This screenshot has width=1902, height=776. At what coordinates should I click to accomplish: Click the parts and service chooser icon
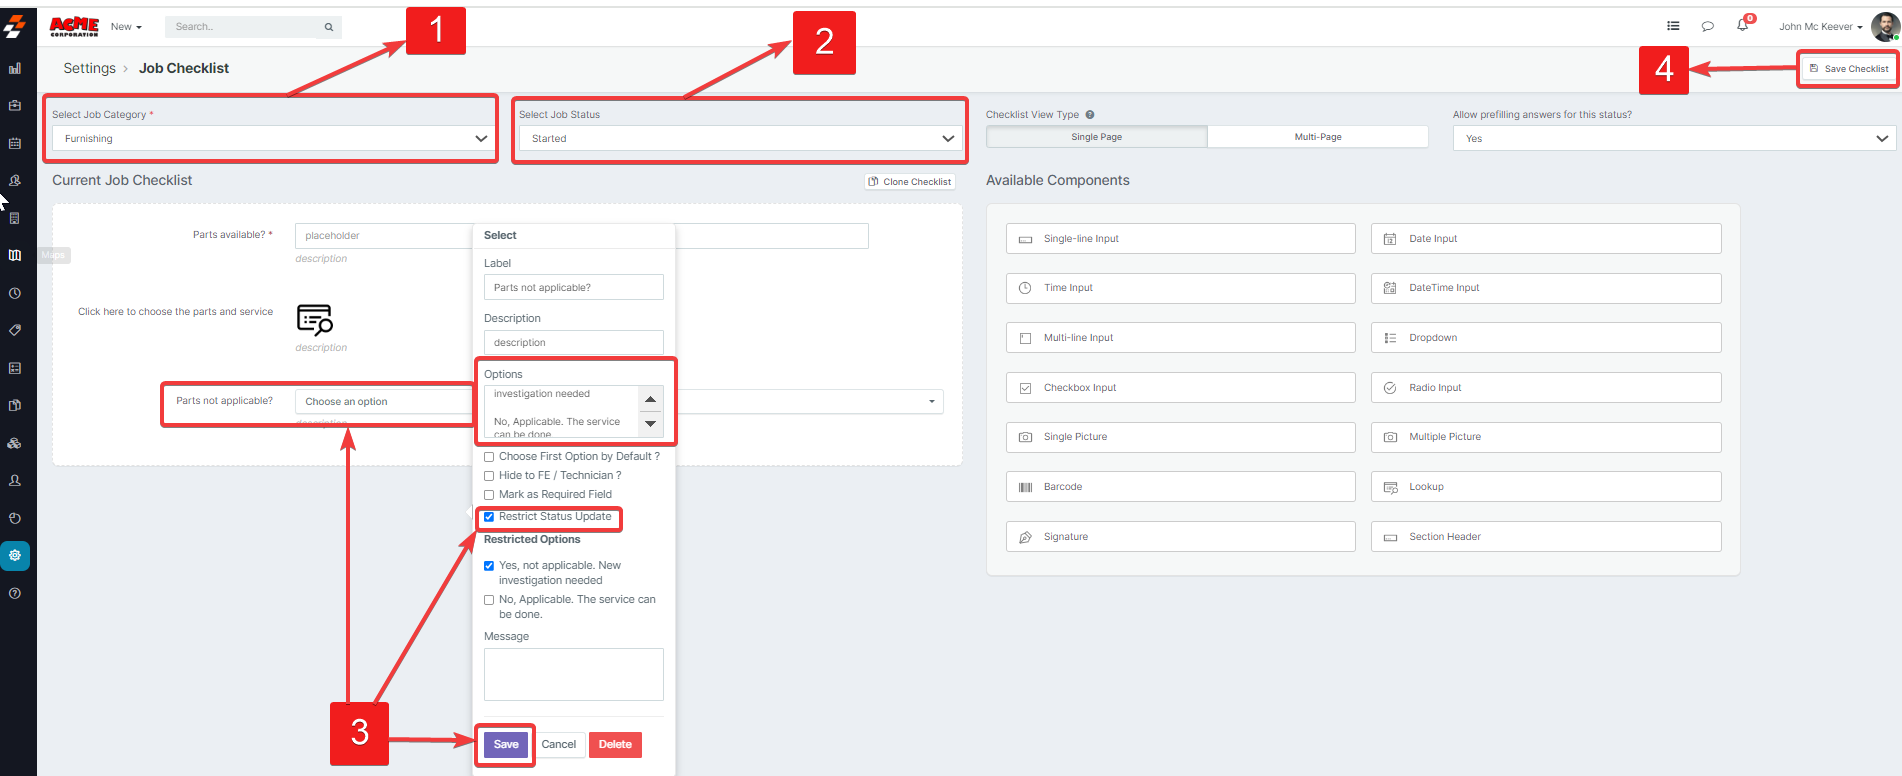pyautogui.click(x=315, y=319)
